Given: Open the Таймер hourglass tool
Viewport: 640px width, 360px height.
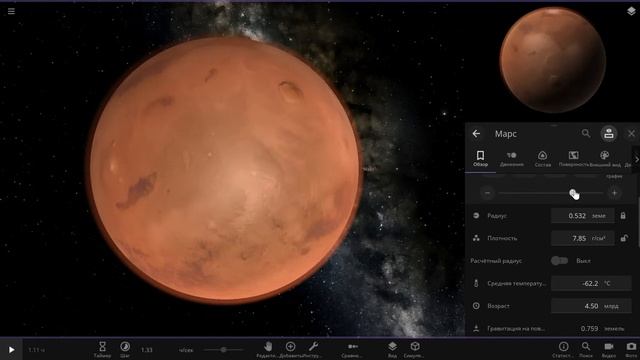Looking at the screenshot, I should tap(102, 349).
